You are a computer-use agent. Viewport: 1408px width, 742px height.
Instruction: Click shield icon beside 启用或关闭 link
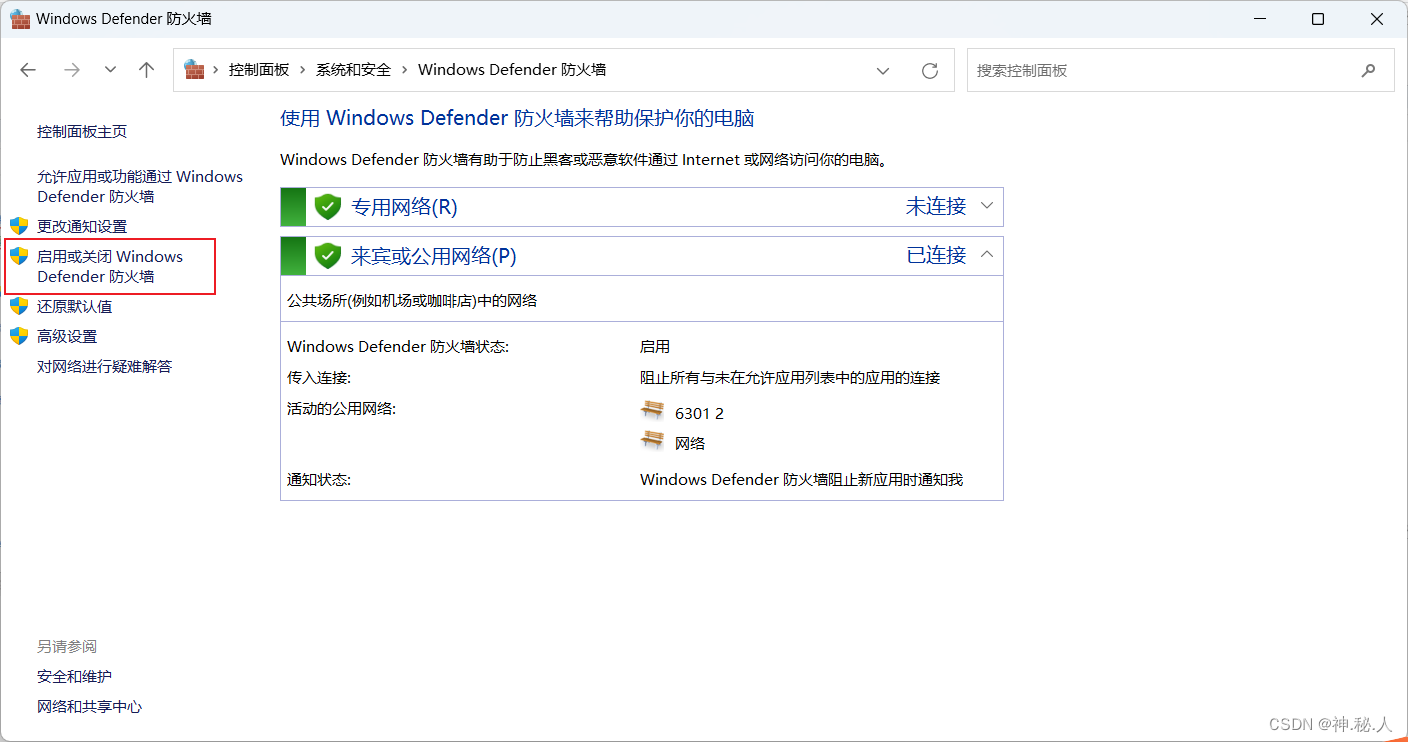(19, 256)
